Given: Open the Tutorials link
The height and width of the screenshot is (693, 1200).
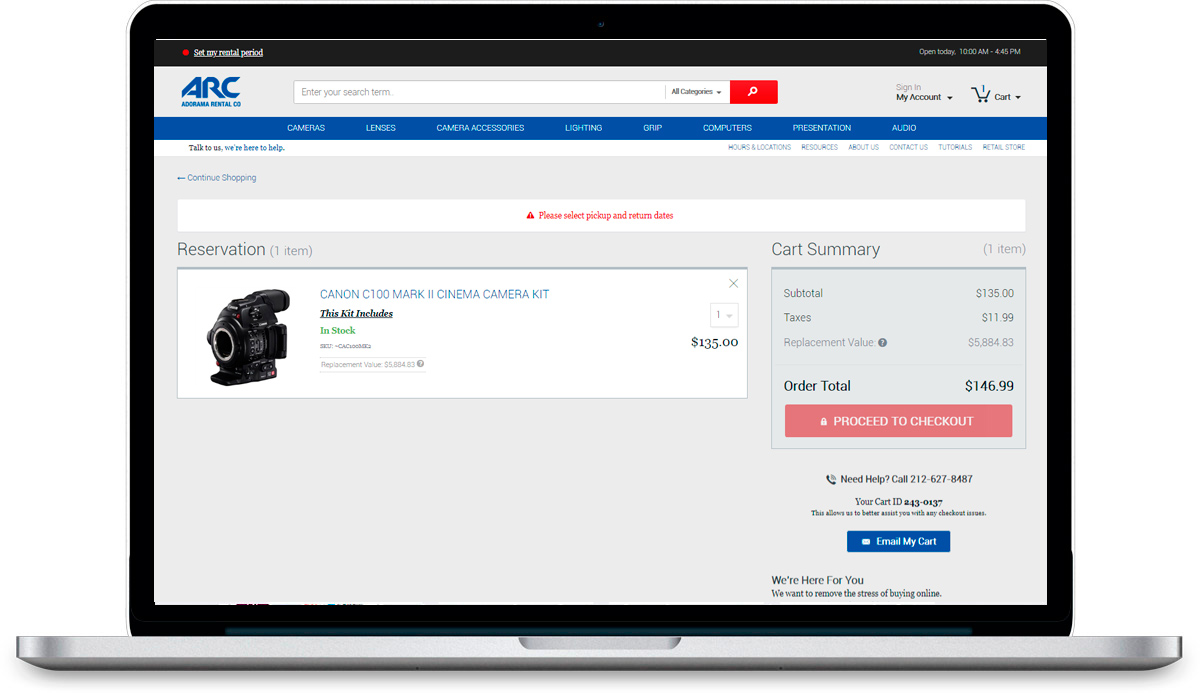Looking at the screenshot, I should click(x=955, y=147).
